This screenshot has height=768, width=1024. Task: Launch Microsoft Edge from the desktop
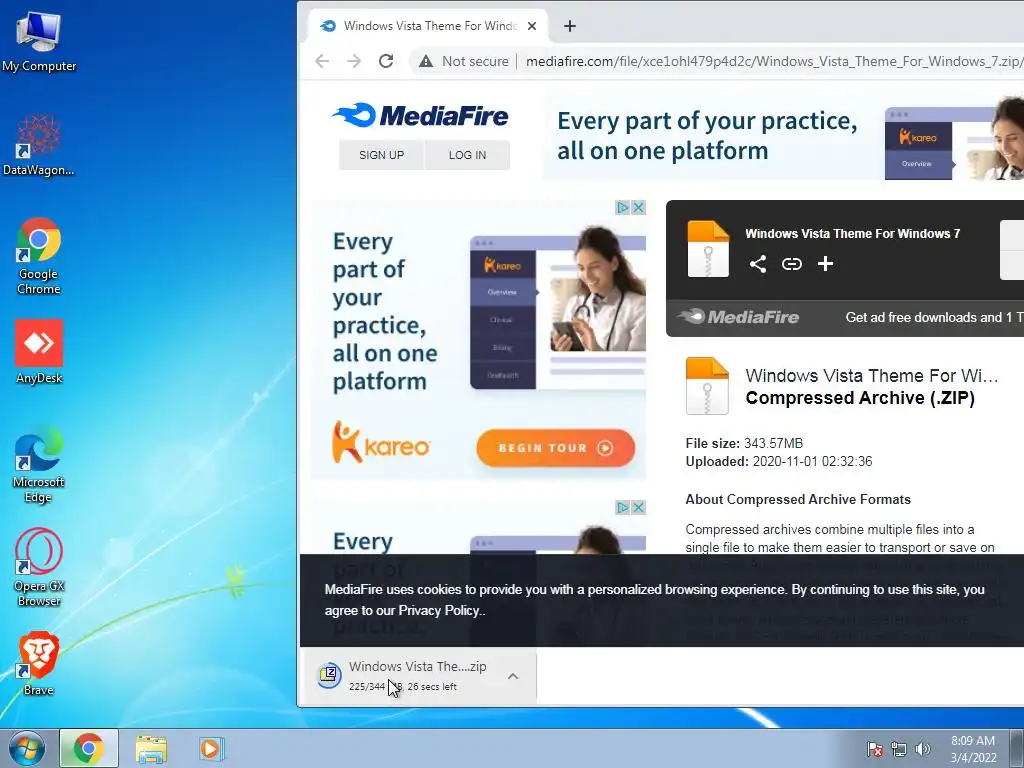(39, 464)
